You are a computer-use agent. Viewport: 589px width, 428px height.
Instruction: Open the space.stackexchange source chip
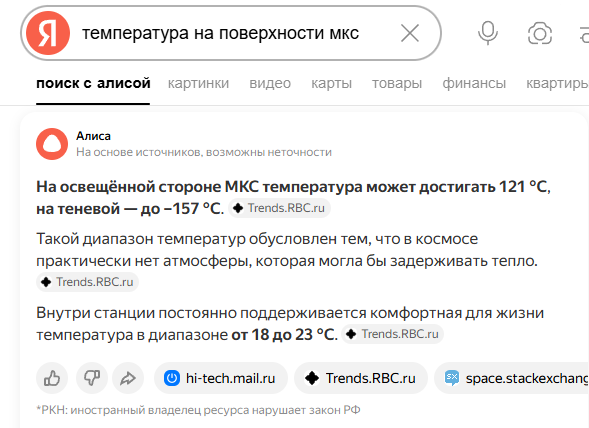coord(512,378)
